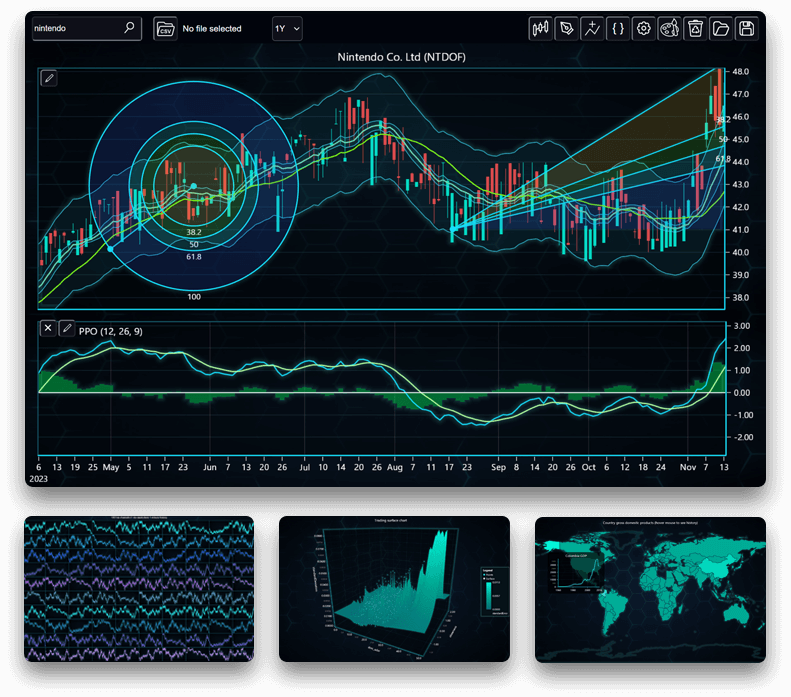Click the 'No file selected' label
Screen dimensions: 791x697
[212, 29]
